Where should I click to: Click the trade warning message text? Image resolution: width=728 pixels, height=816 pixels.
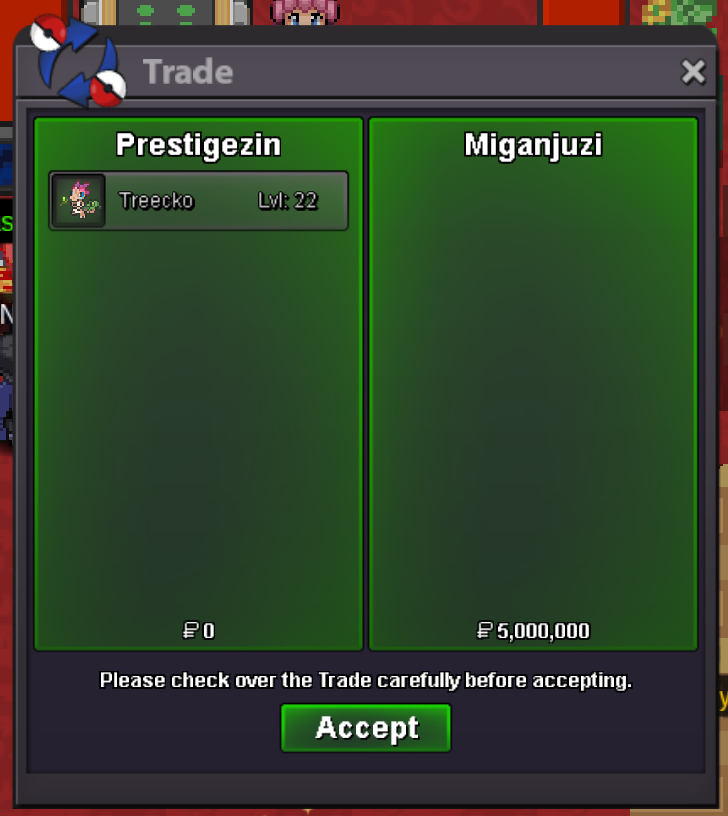pyautogui.click(x=366, y=680)
